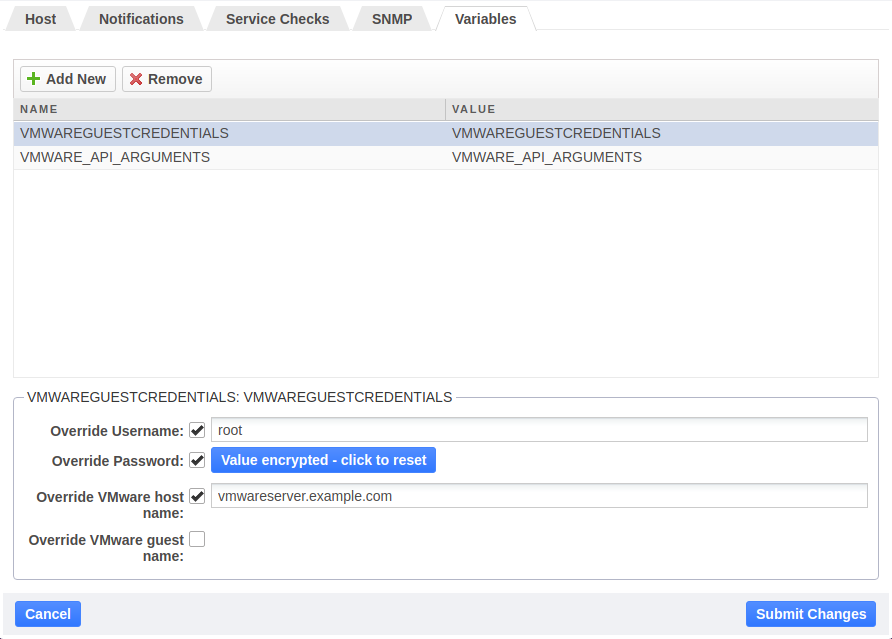Click the Submit Changes button
The height and width of the screenshot is (639, 892).
point(810,613)
